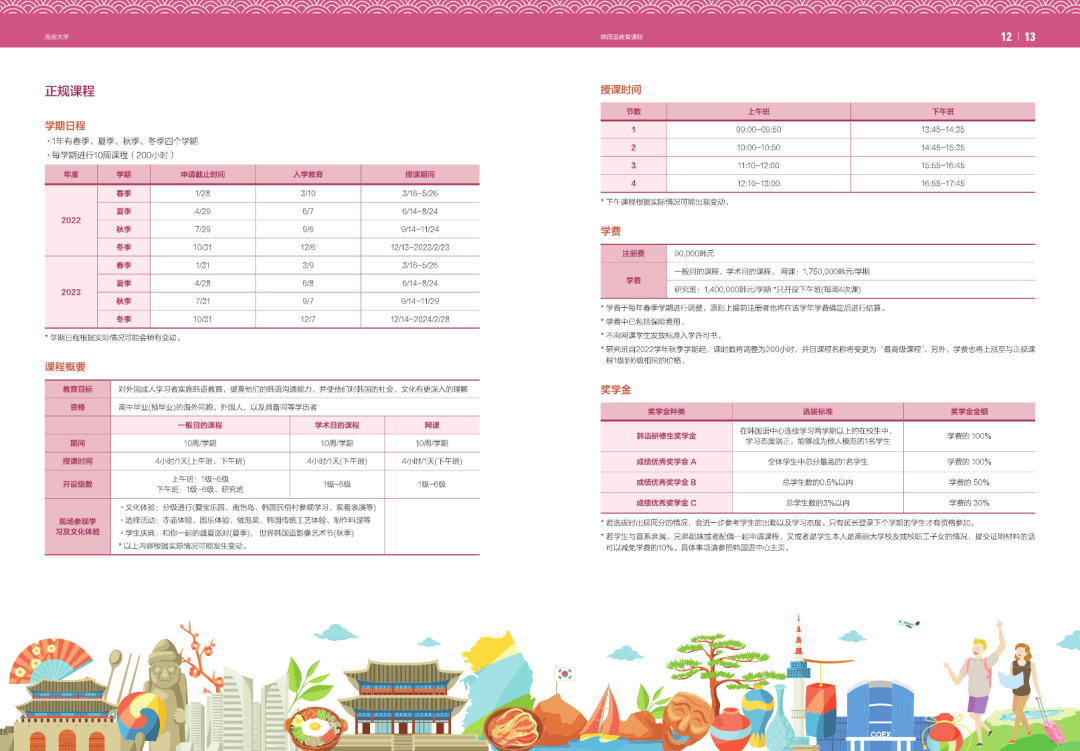This screenshot has height=751, width=1080.
Task: Click page number 13 in header
Action: pos(1030,37)
